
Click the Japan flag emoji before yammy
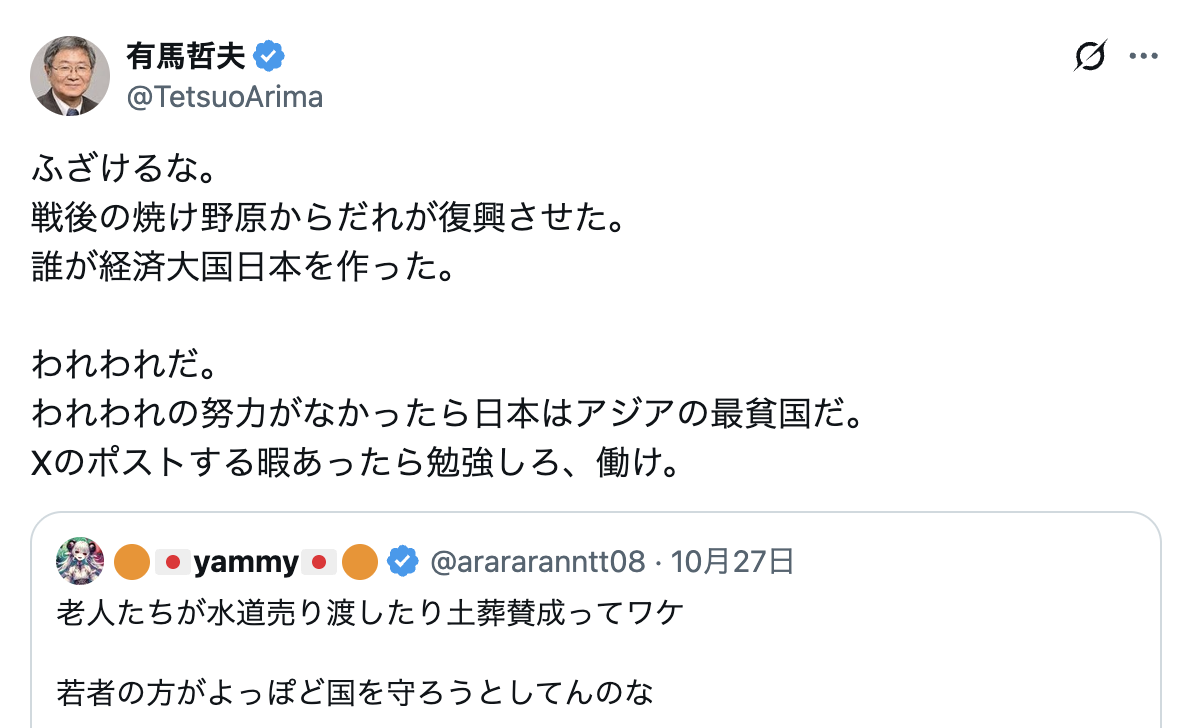click(x=171, y=563)
